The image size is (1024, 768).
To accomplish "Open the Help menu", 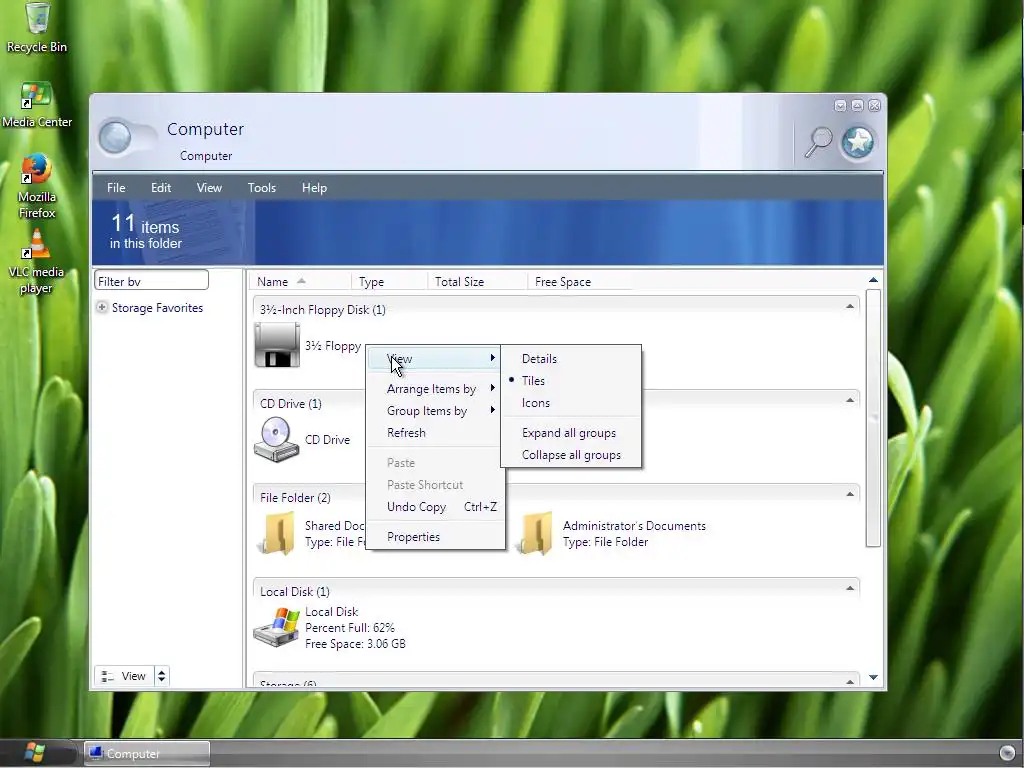I will [x=314, y=188].
